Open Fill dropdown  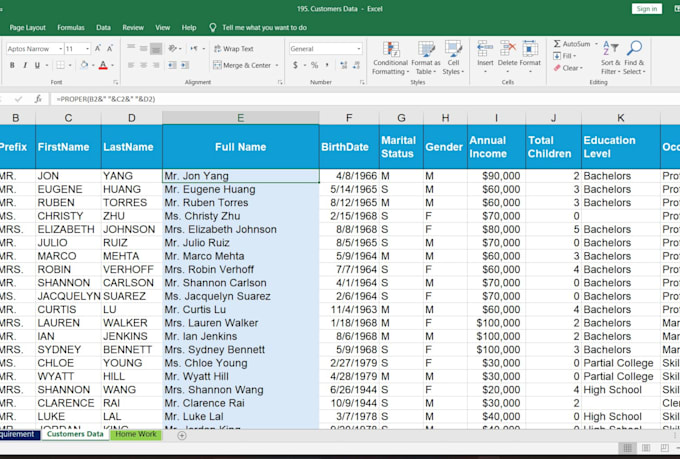pyautogui.click(x=564, y=56)
